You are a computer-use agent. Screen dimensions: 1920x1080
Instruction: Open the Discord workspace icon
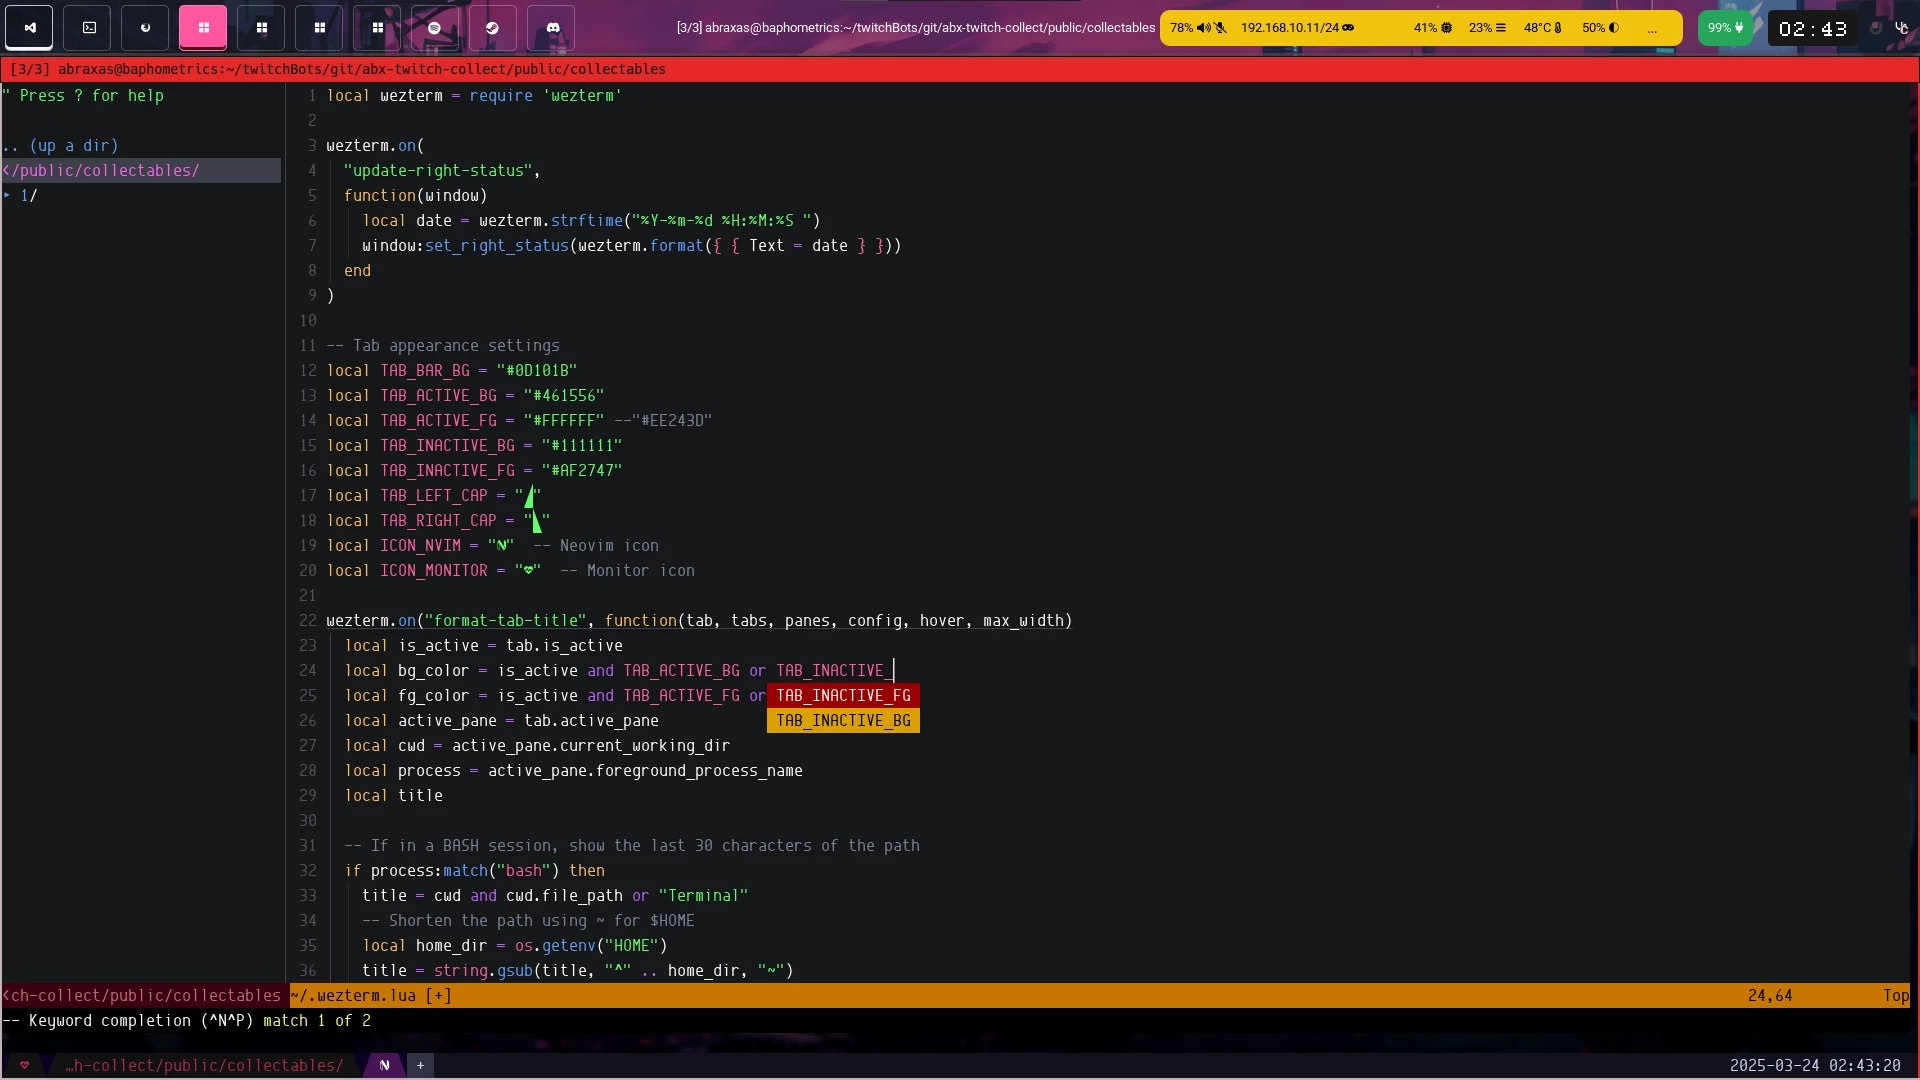pos(552,28)
